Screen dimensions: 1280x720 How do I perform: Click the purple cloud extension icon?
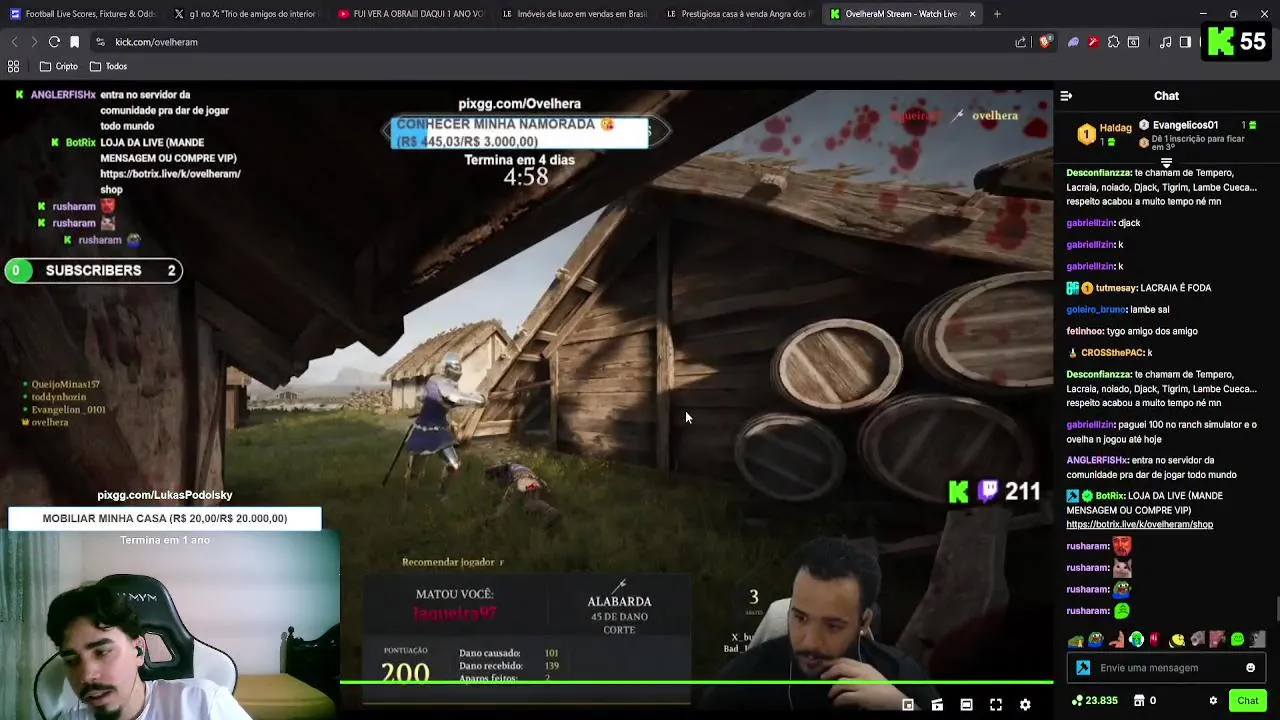pyautogui.click(x=1073, y=42)
